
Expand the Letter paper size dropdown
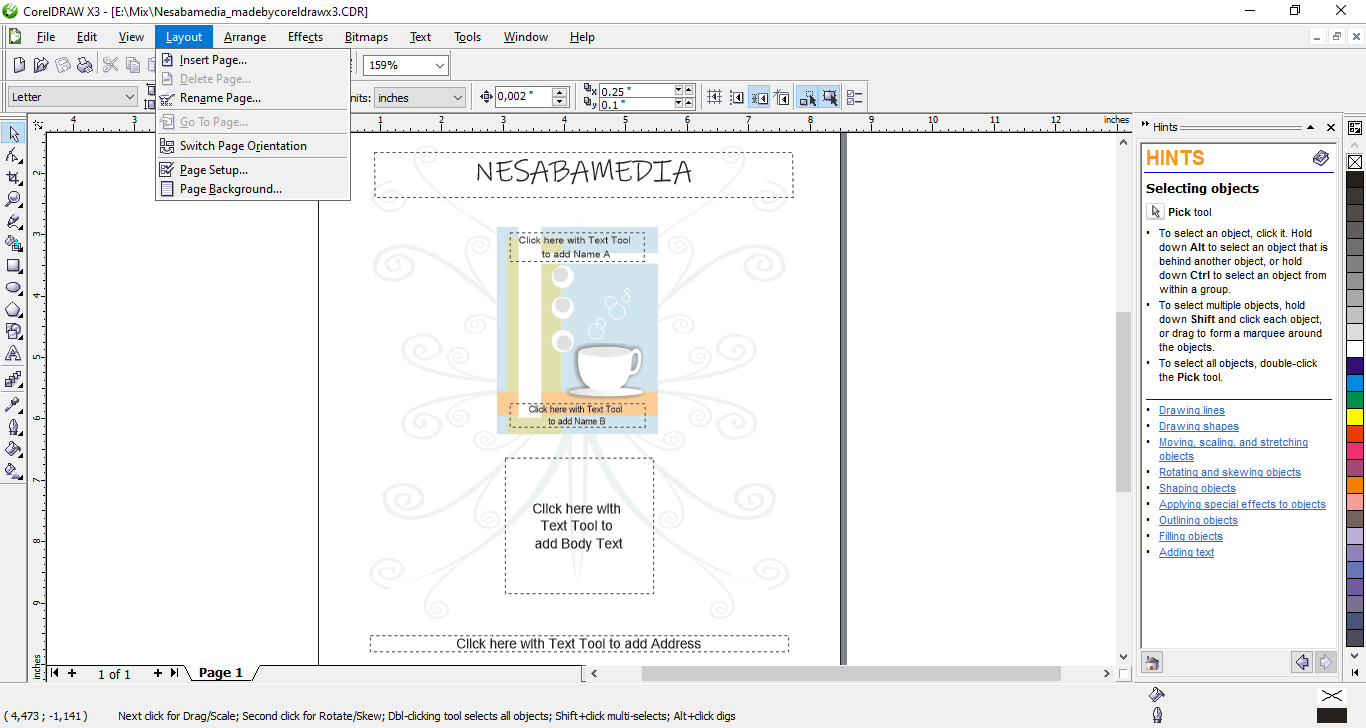(130, 97)
